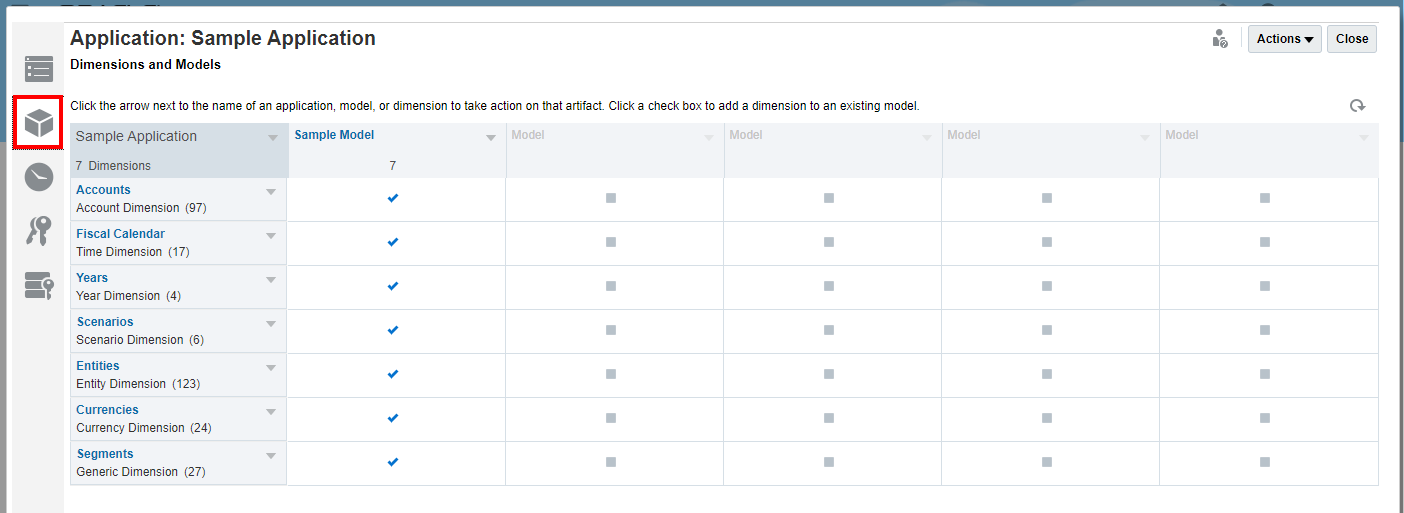The width and height of the screenshot is (1404, 513).
Task: Toggle Currencies check in Sample Model column
Action: pyautogui.click(x=393, y=418)
